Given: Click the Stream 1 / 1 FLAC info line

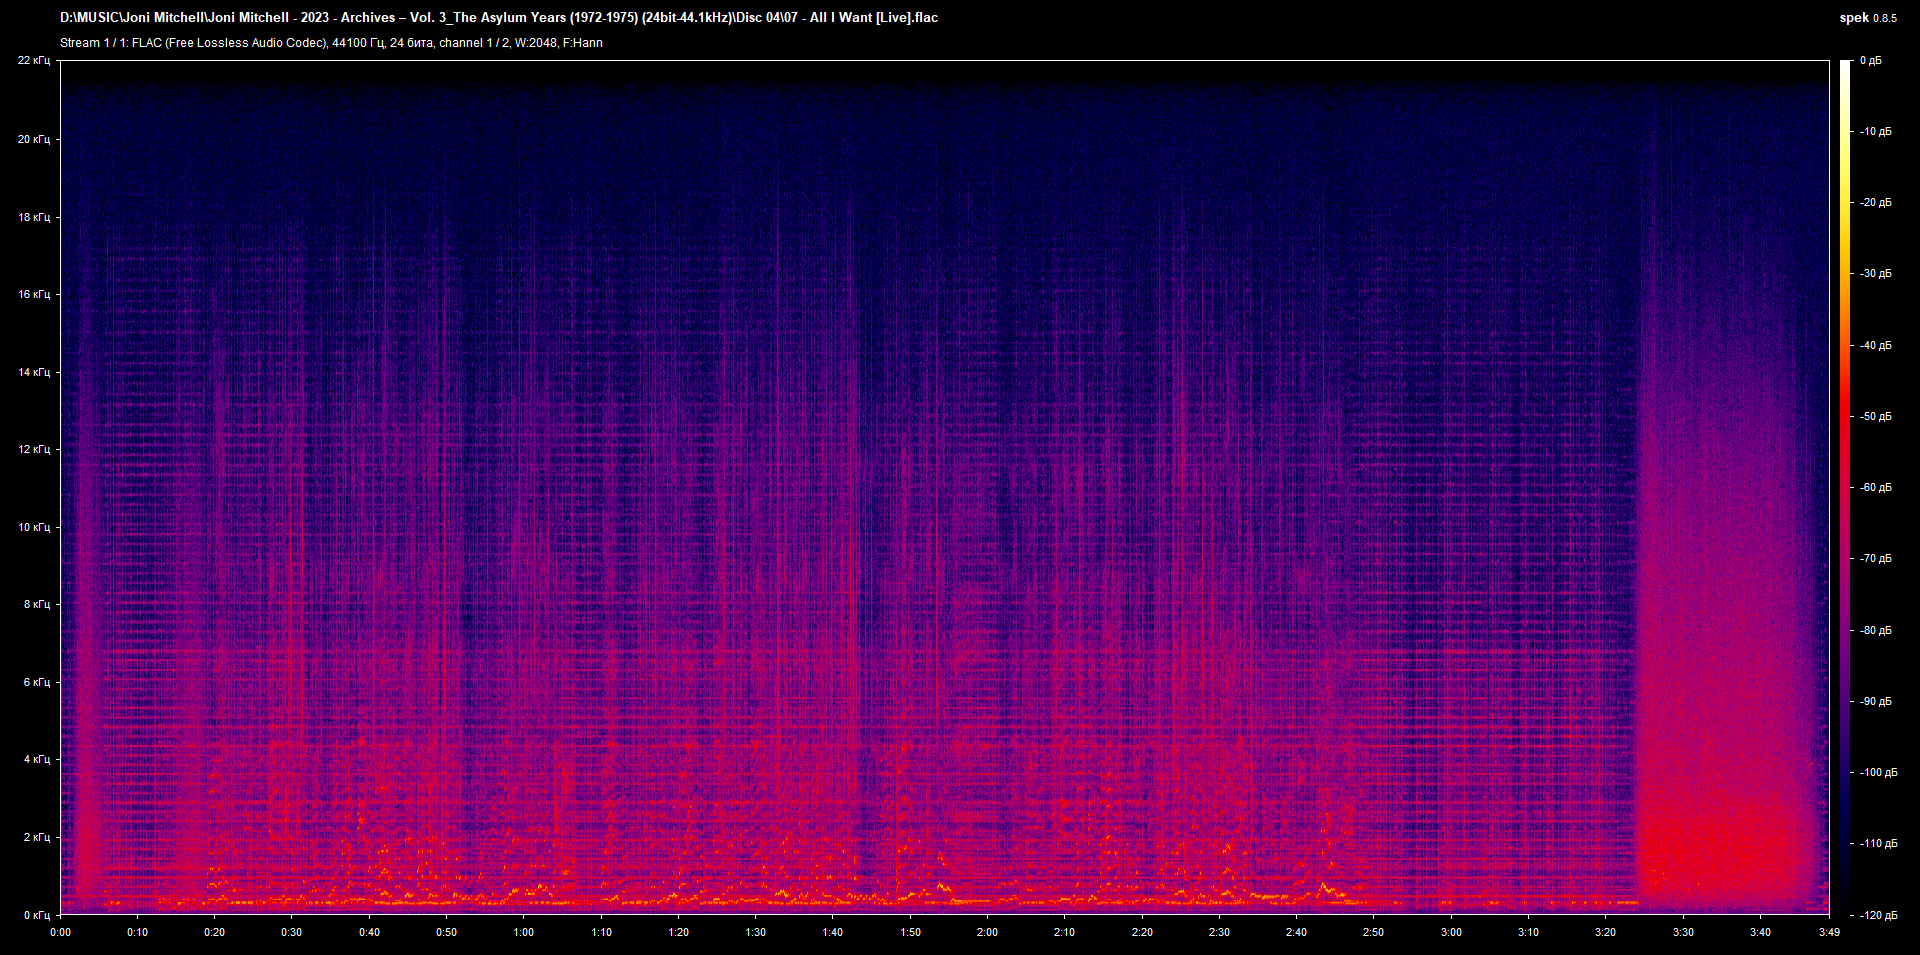Looking at the screenshot, I should [x=331, y=43].
